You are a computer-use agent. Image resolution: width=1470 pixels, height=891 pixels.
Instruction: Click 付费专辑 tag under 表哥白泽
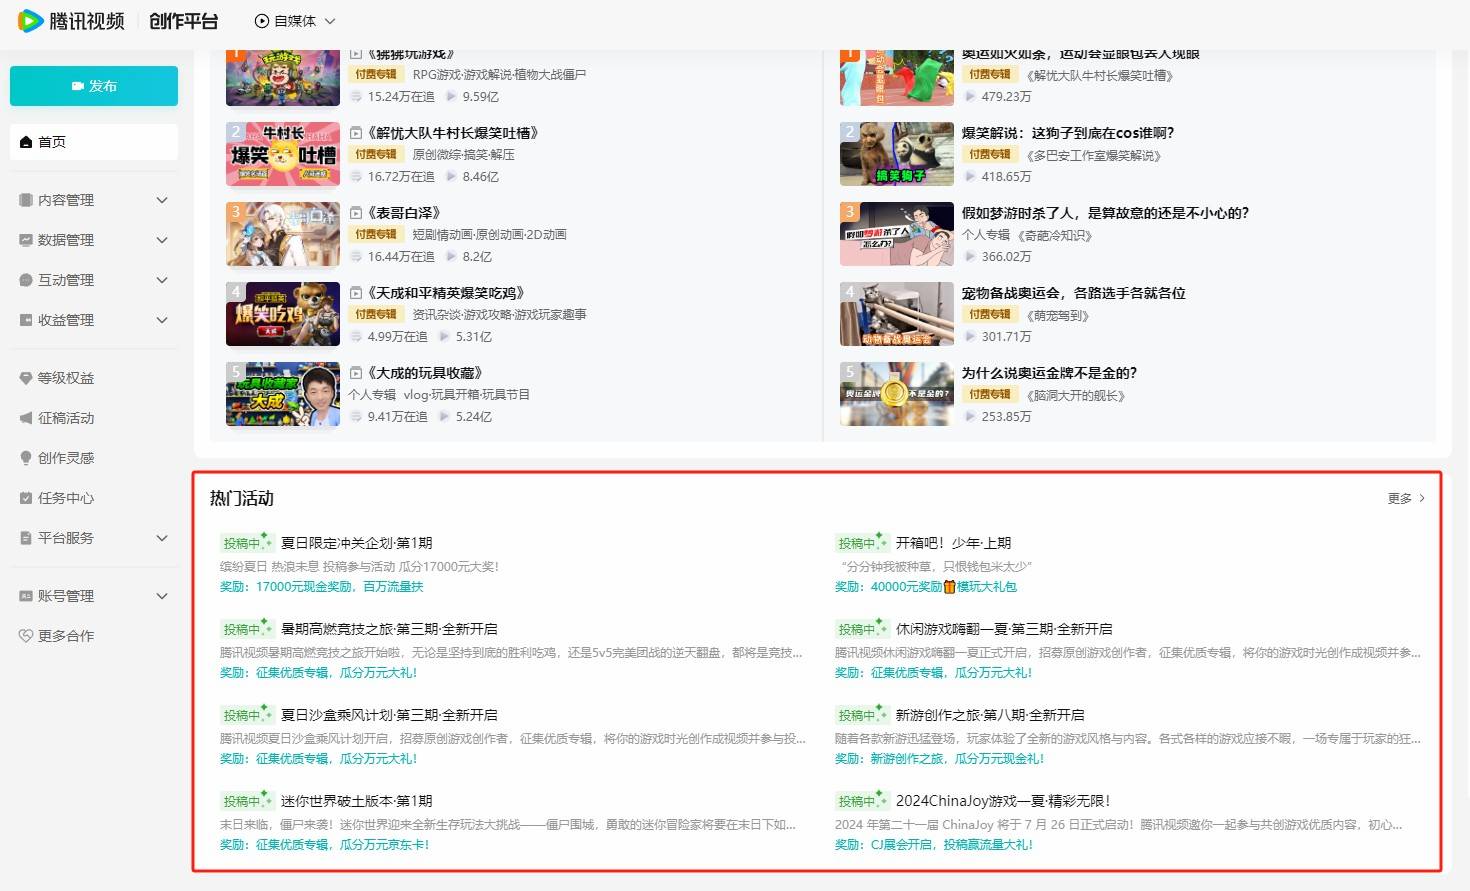pos(376,234)
